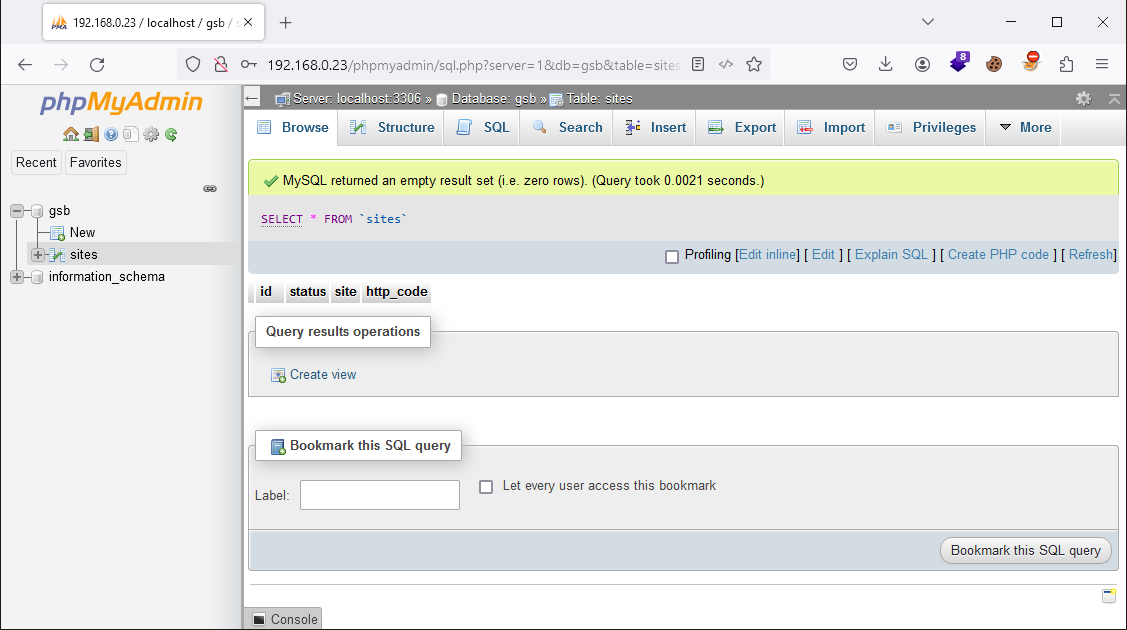This screenshot has width=1127, height=630.
Task: Click the link with main panel icon
Action: click(x=210, y=188)
